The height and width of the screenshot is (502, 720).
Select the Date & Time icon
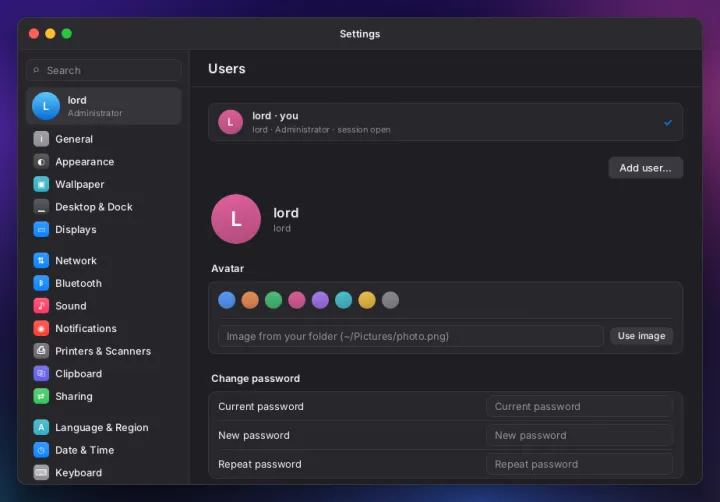[x=41, y=450]
